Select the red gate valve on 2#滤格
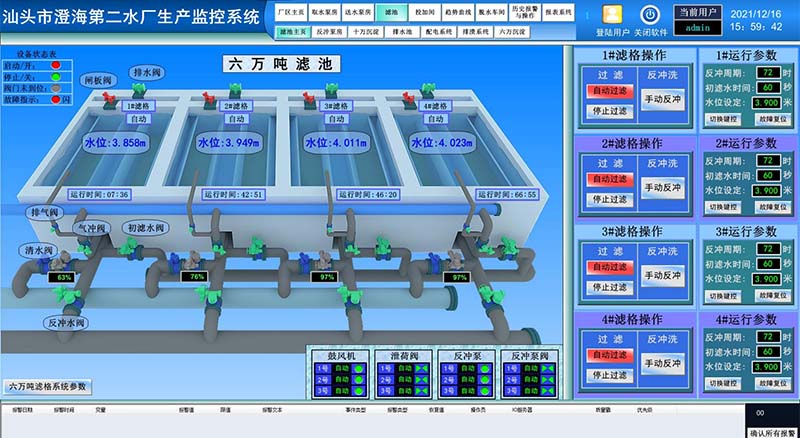Viewport: 800px width, 438px height. (209, 99)
